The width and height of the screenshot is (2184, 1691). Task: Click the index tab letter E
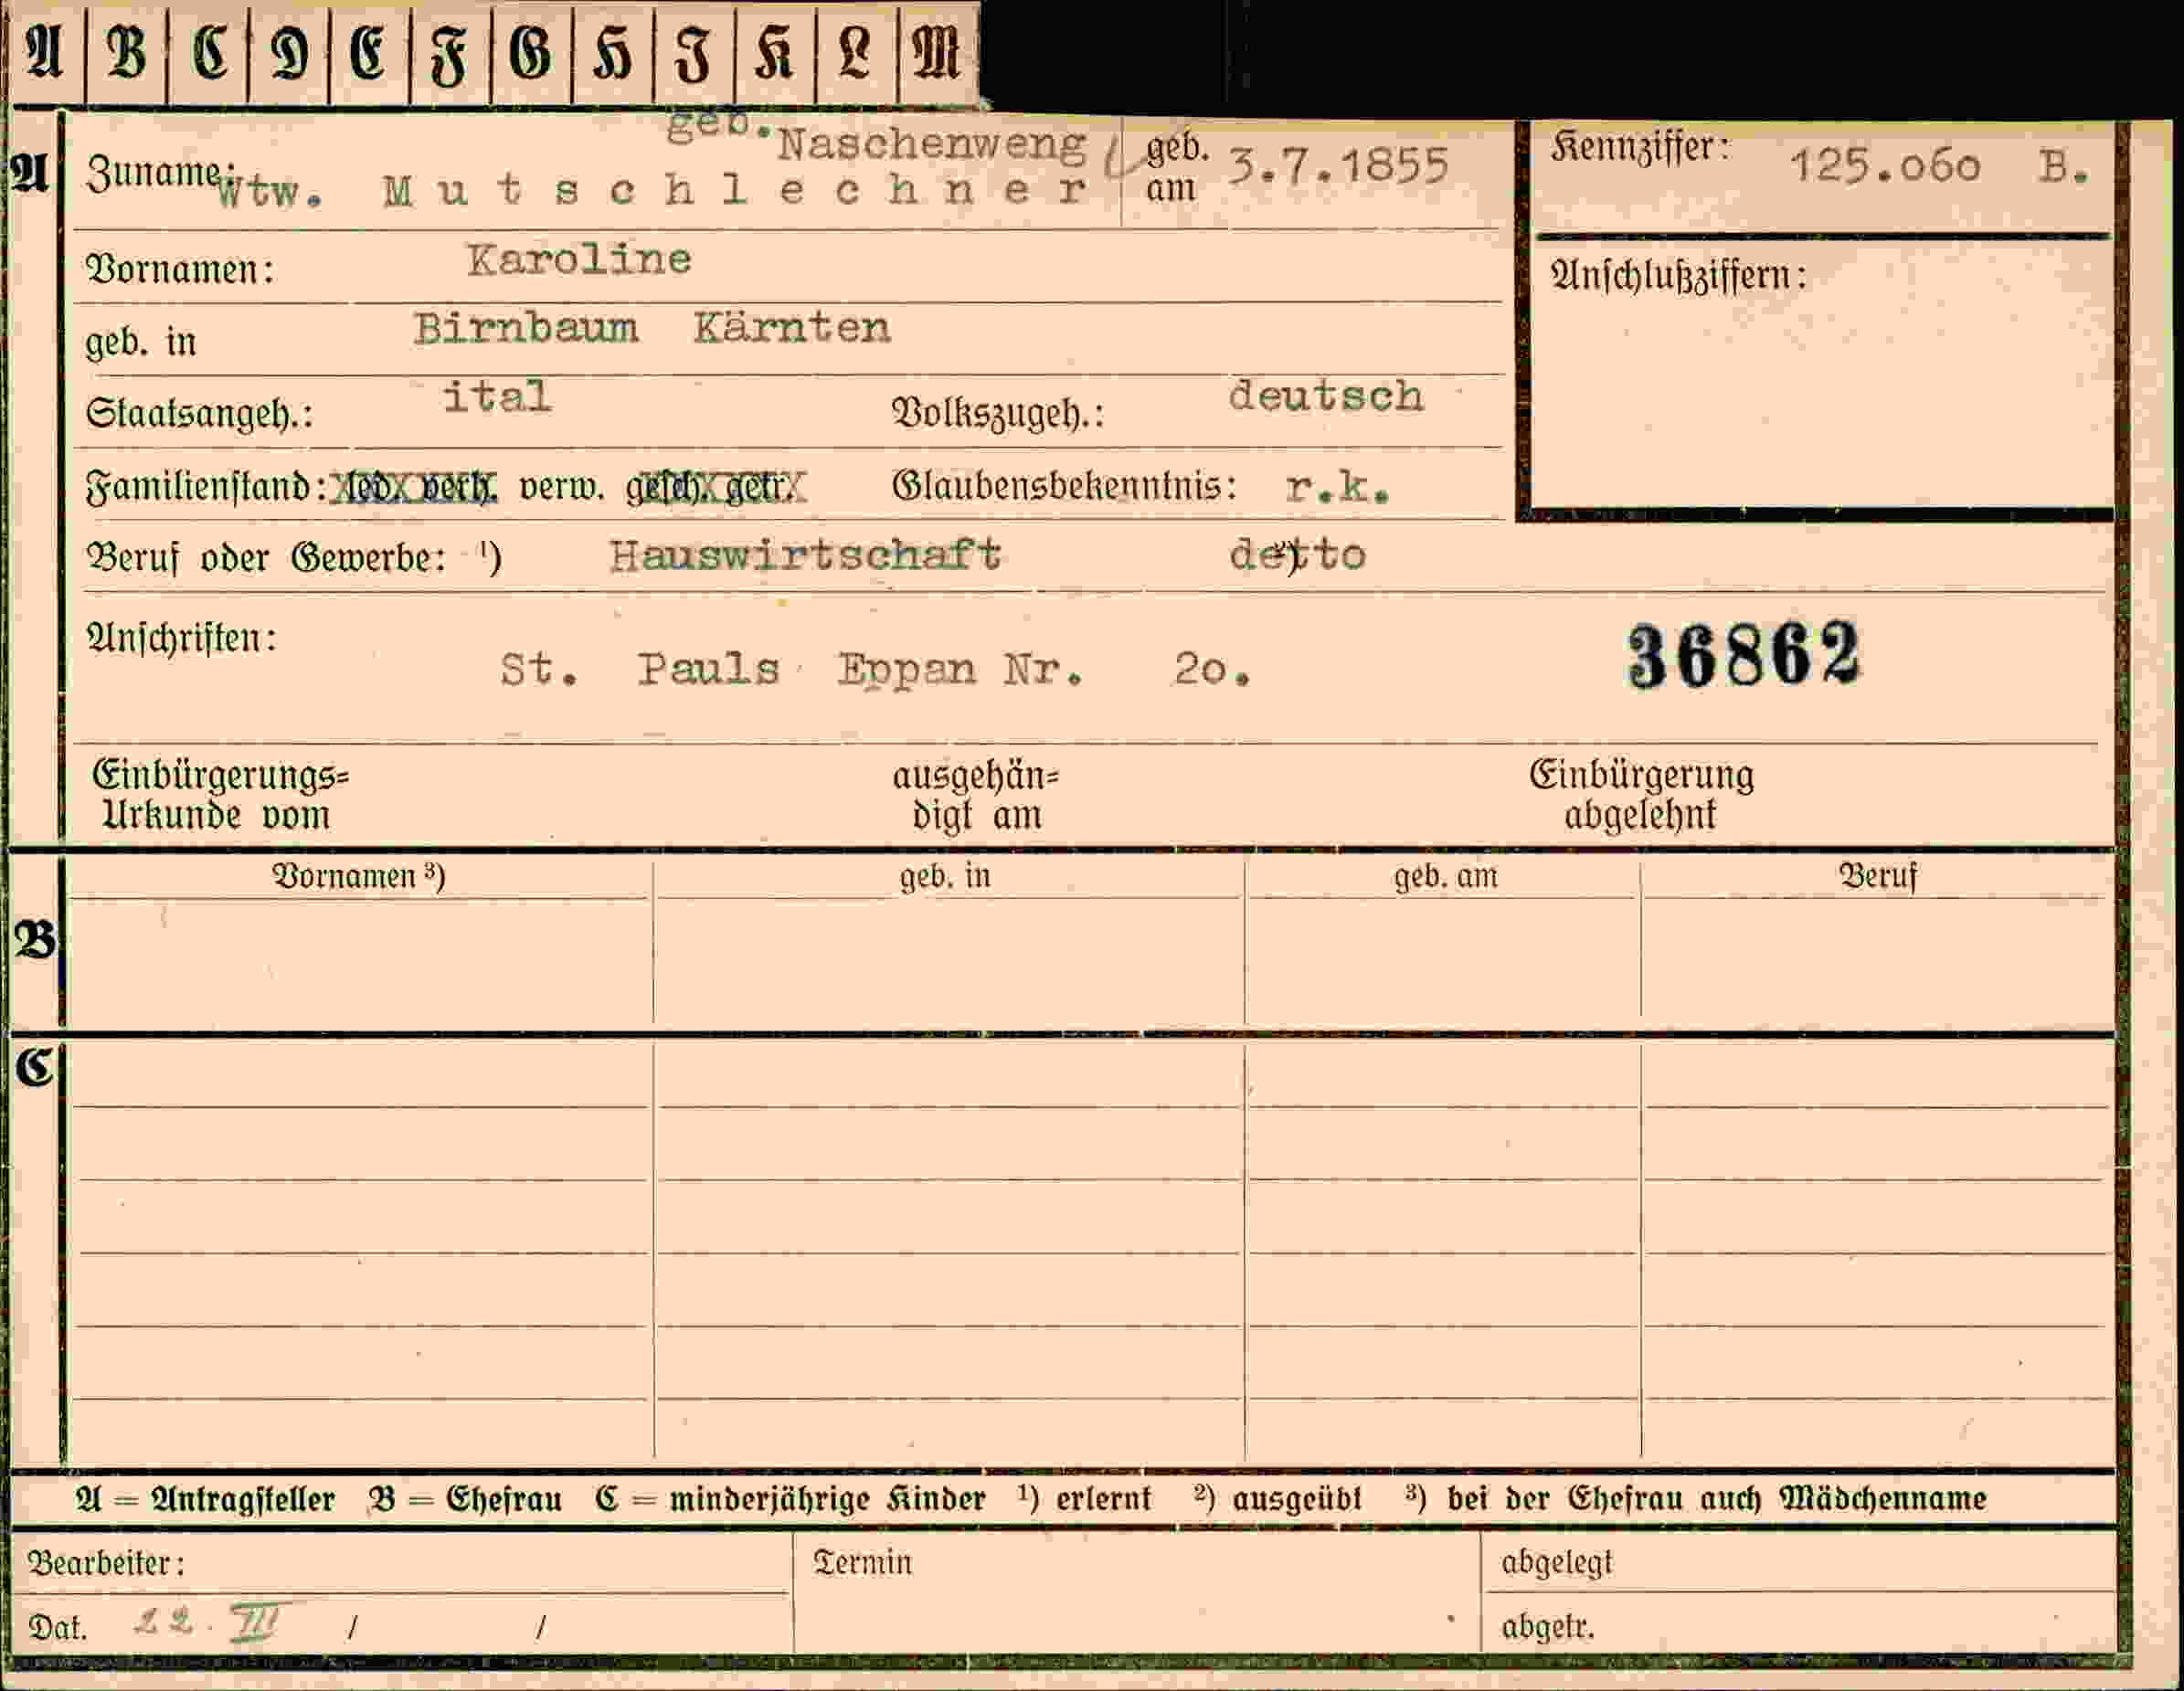(x=367, y=53)
